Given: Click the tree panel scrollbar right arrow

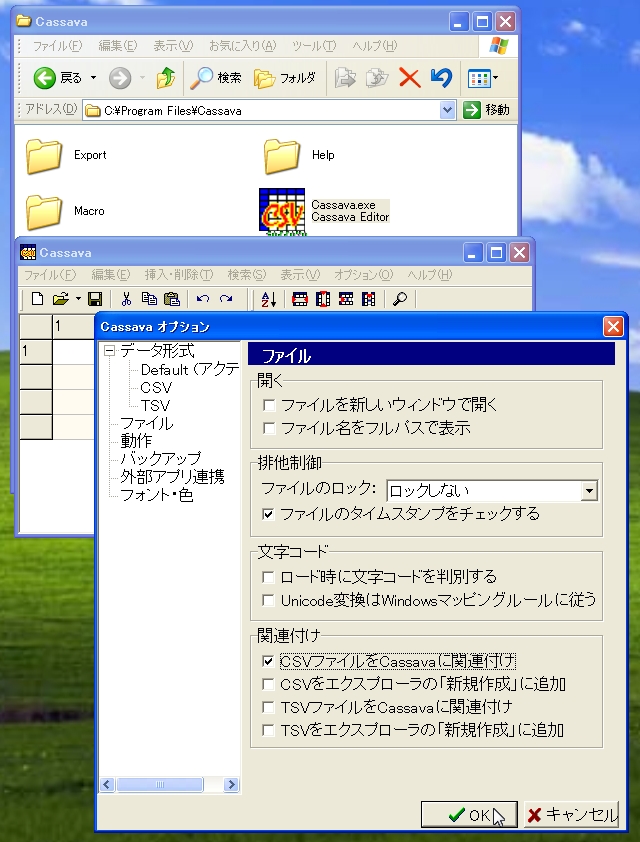Looking at the screenshot, I should (231, 785).
